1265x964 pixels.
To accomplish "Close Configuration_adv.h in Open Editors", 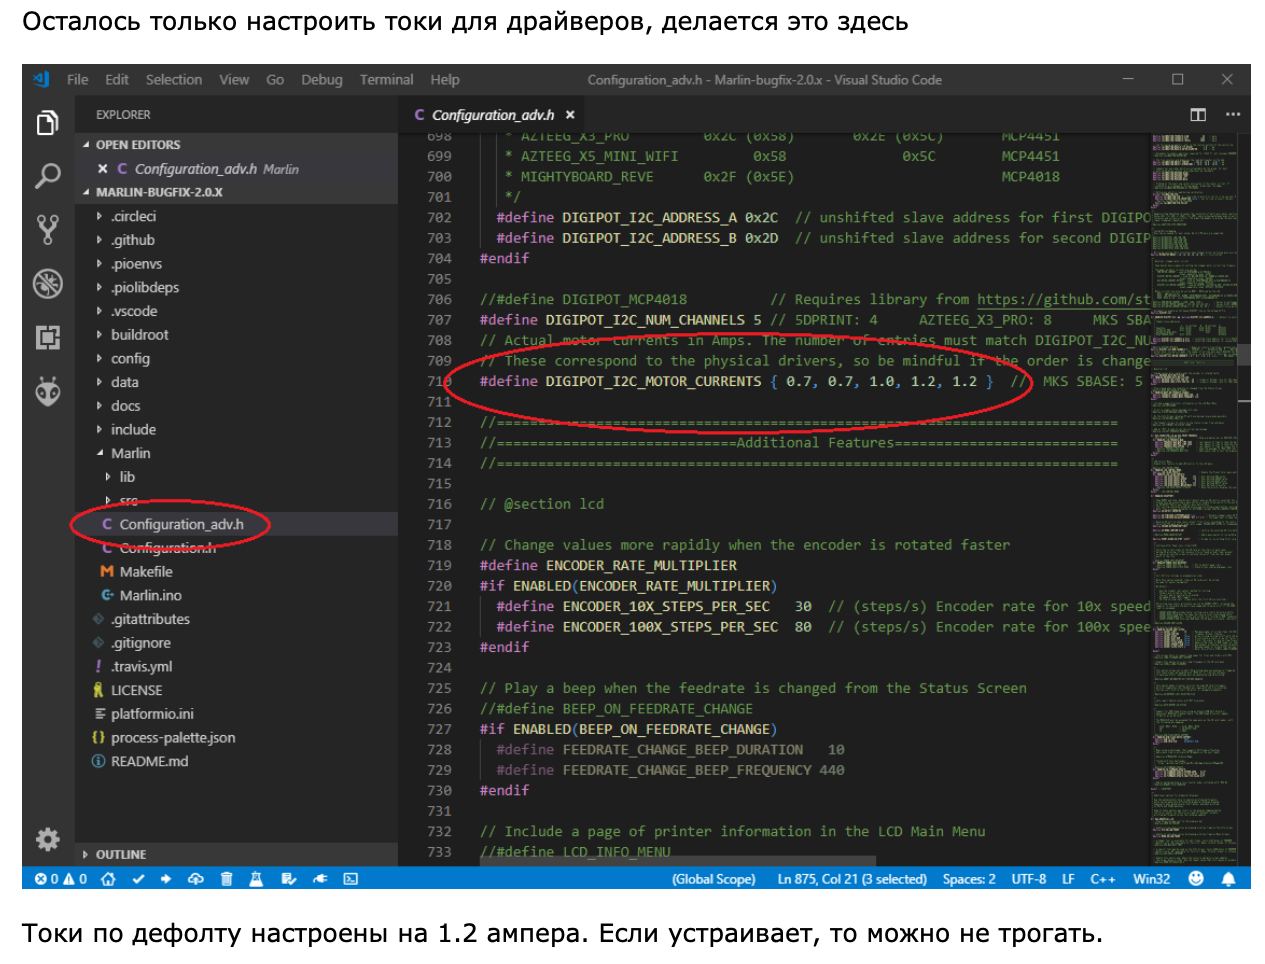I will pyautogui.click(x=102, y=169).
